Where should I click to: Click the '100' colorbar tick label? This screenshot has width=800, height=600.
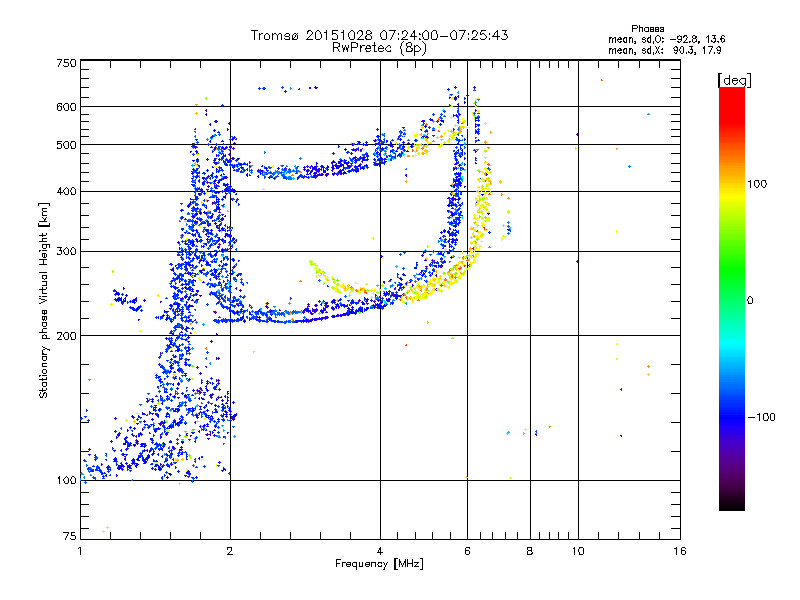(757, 184)
